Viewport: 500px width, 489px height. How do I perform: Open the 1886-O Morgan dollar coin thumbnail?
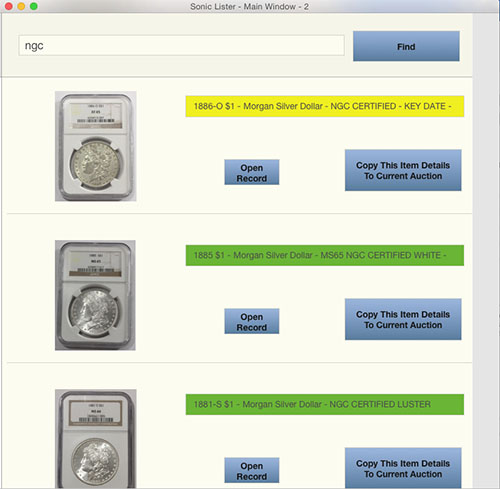96,146
